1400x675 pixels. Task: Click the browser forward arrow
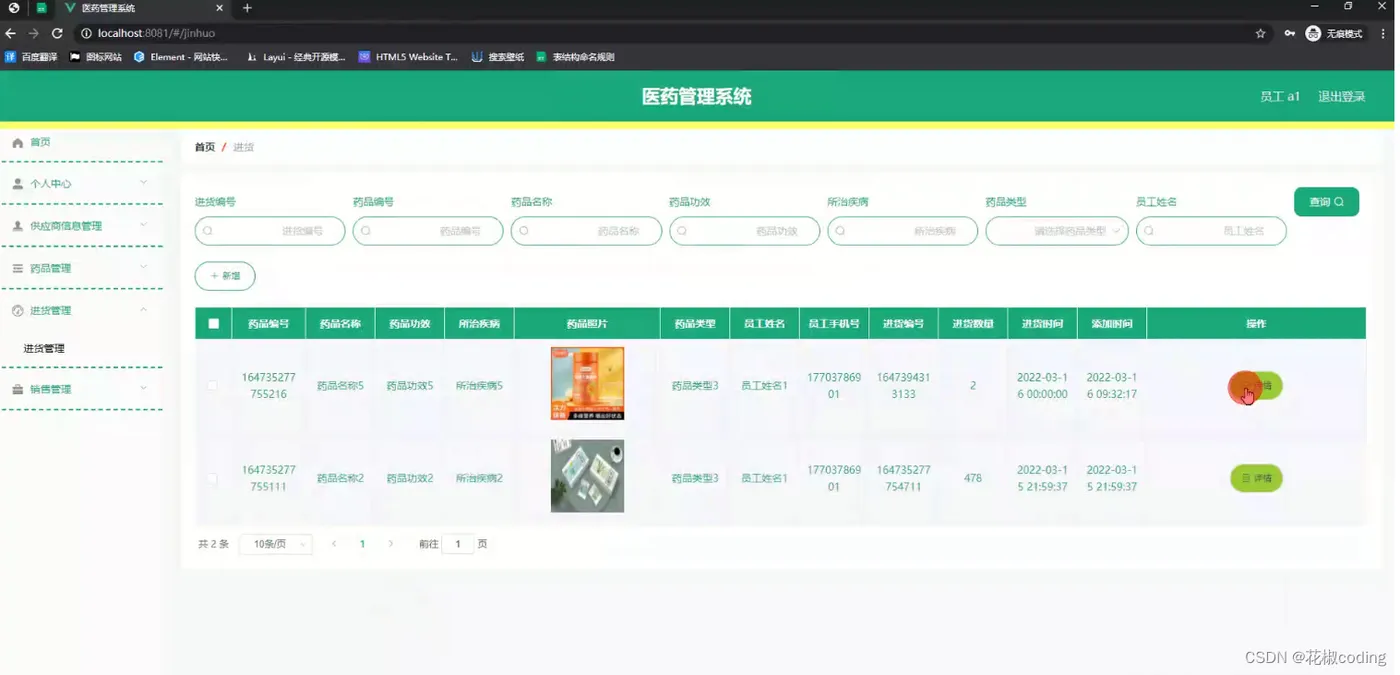[34, 33]
